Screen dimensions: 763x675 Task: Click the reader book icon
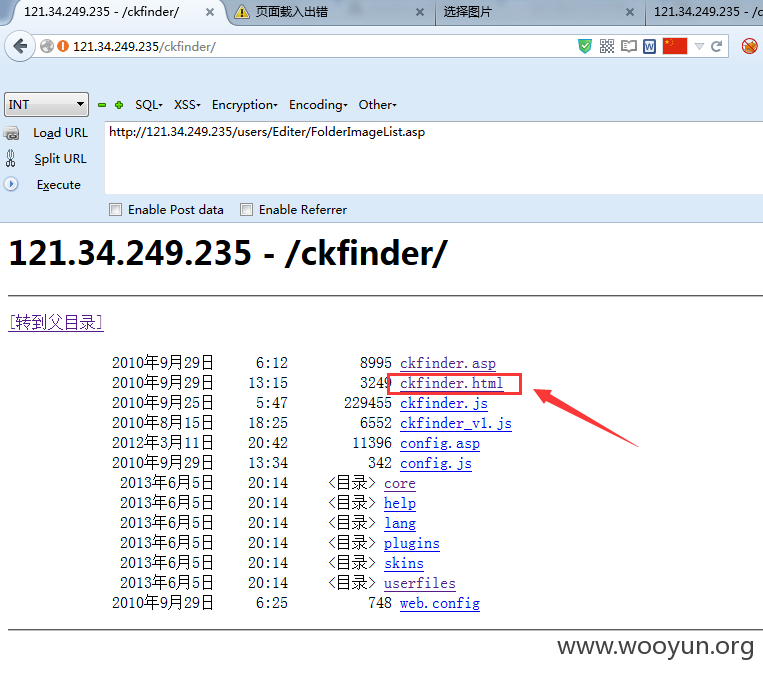(628, 47)
